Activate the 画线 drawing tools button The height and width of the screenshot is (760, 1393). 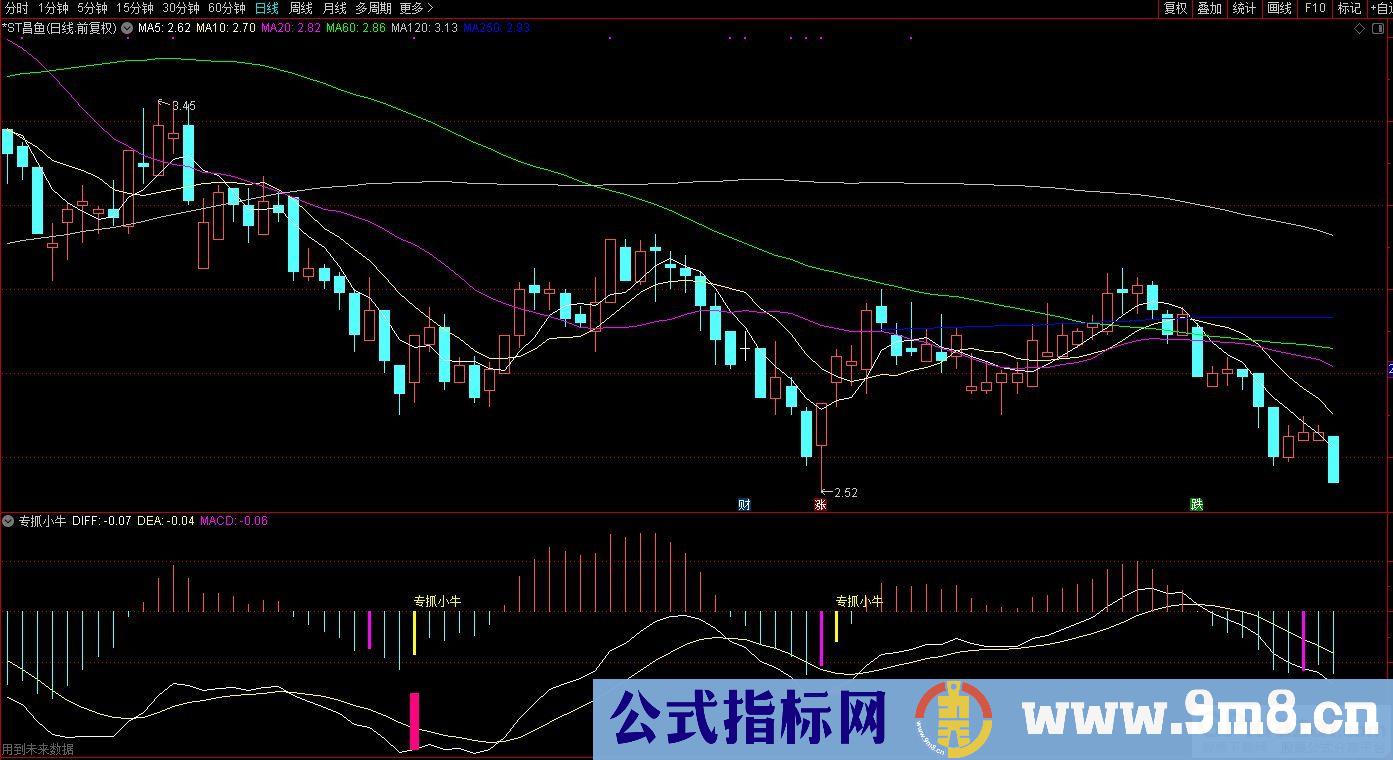(x=1279, y=8)
